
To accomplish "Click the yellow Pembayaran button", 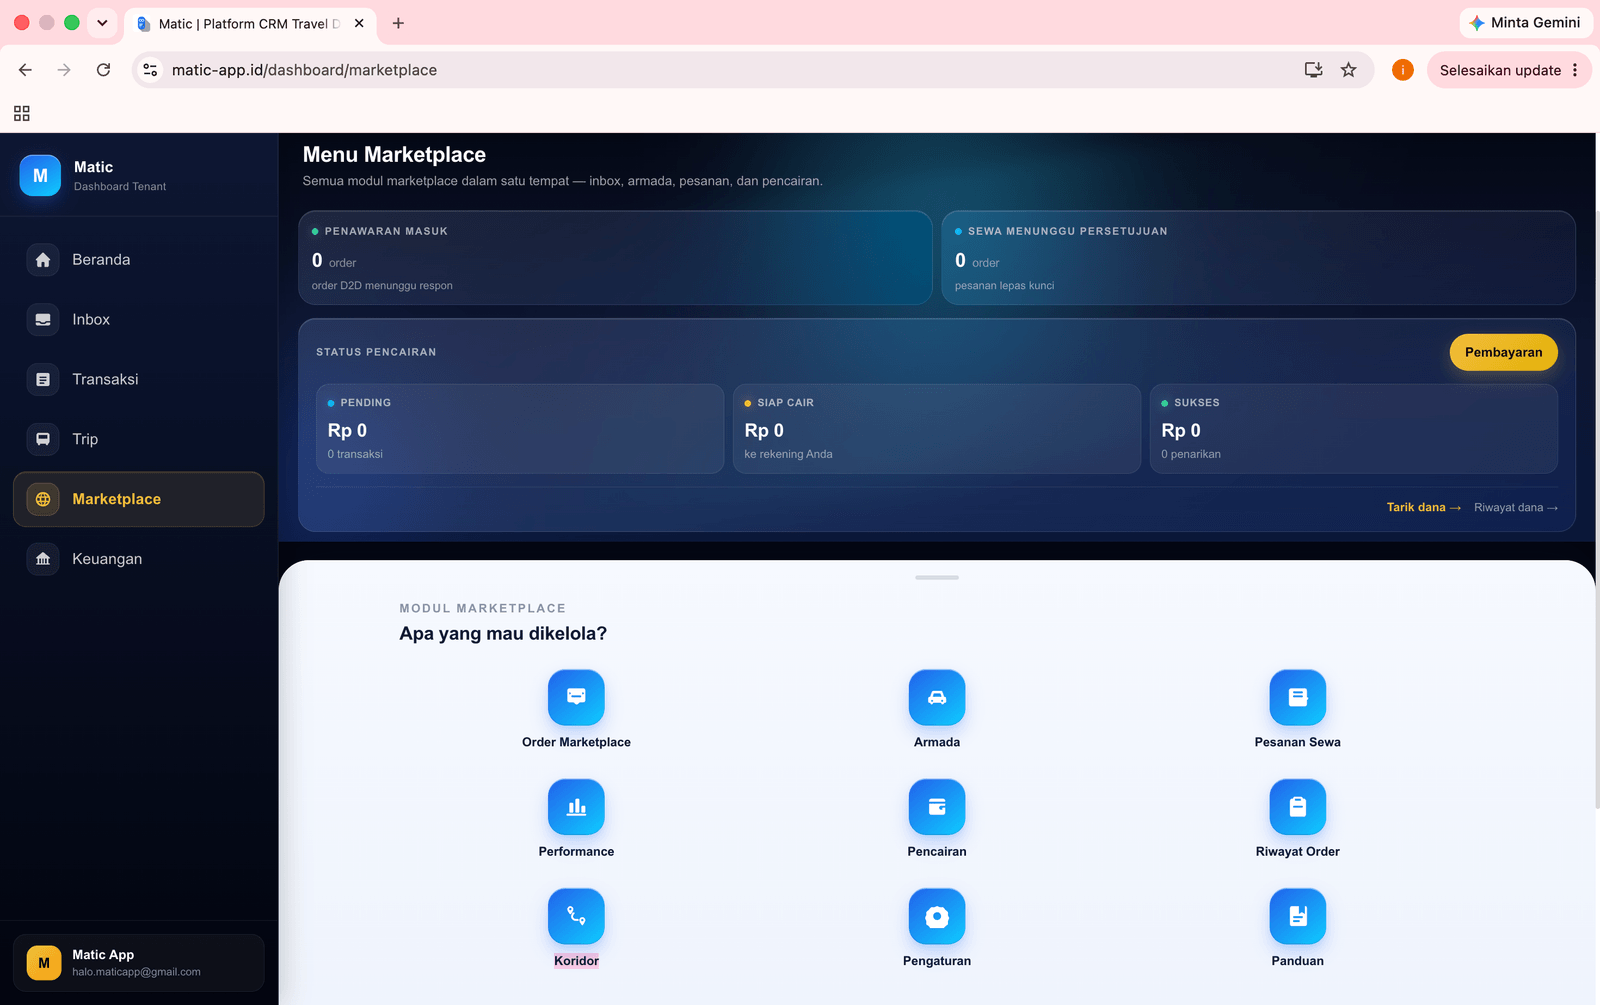I will click(1503, 352).
